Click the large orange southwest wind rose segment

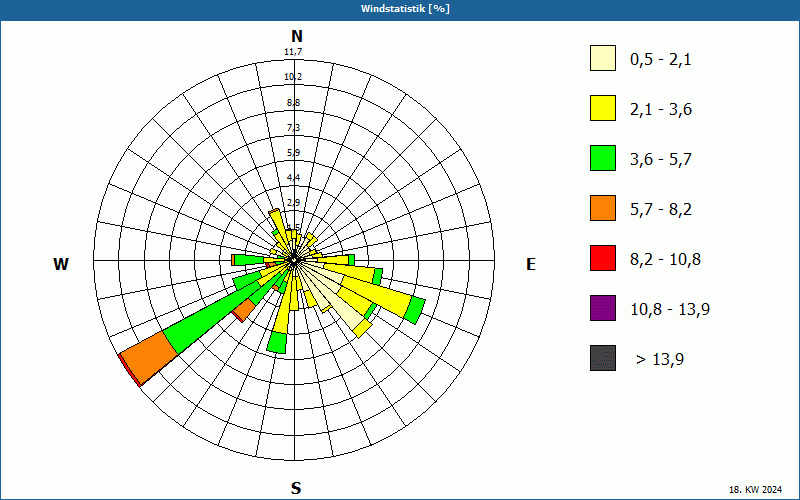pos(148,356)
